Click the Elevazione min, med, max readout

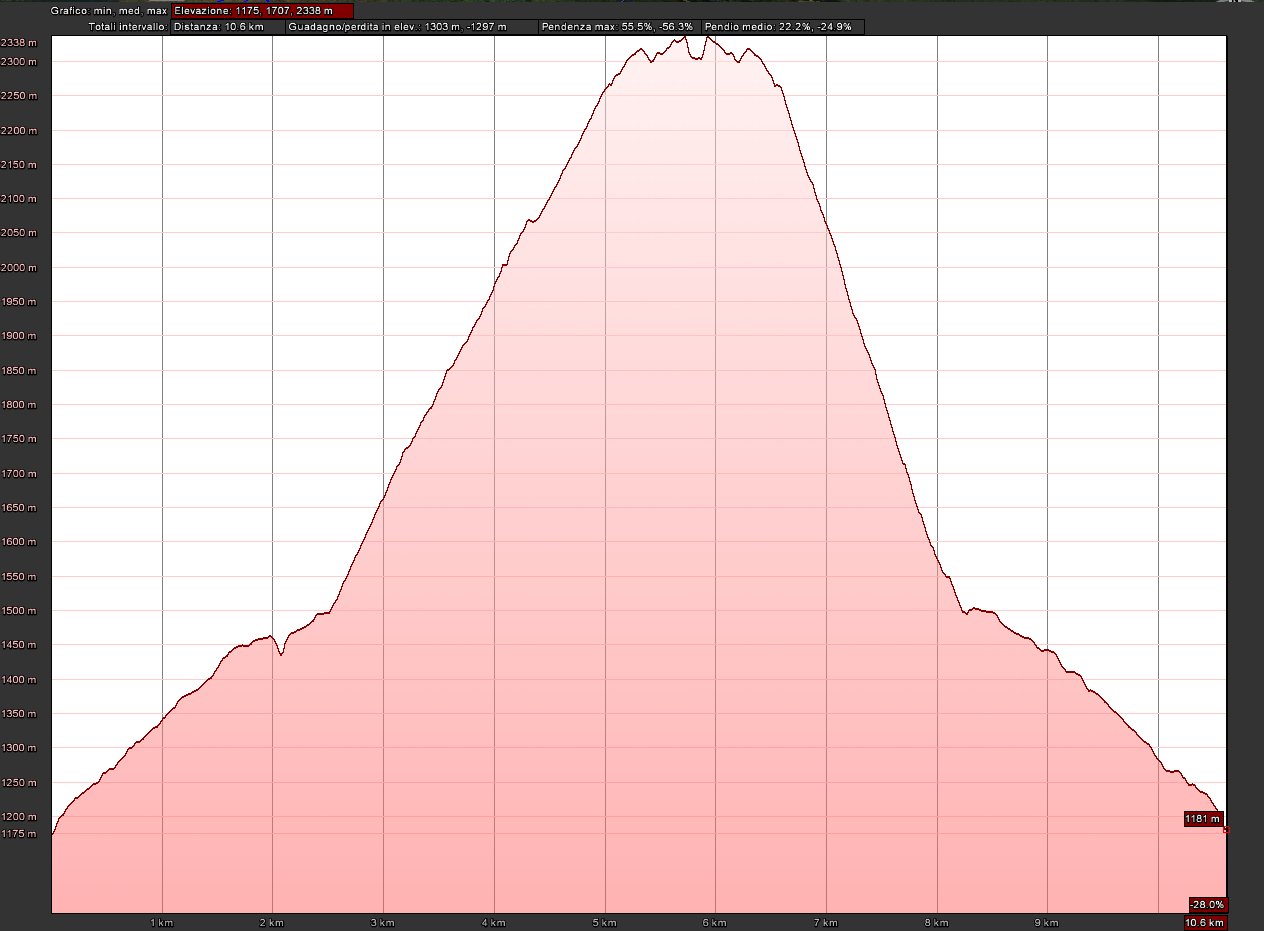(x=262, y=11)
